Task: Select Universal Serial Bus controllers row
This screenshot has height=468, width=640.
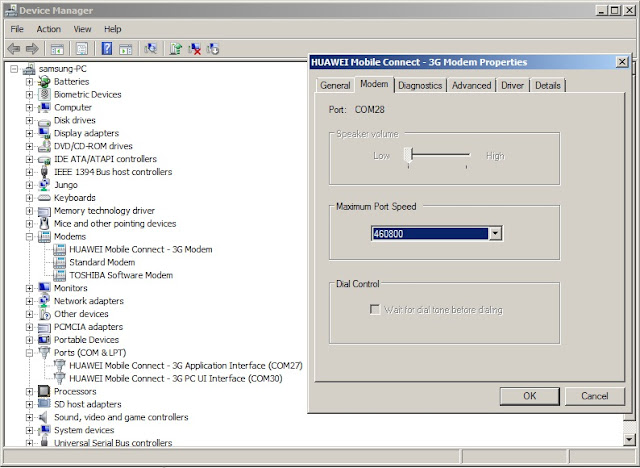Action: (113, 443)
